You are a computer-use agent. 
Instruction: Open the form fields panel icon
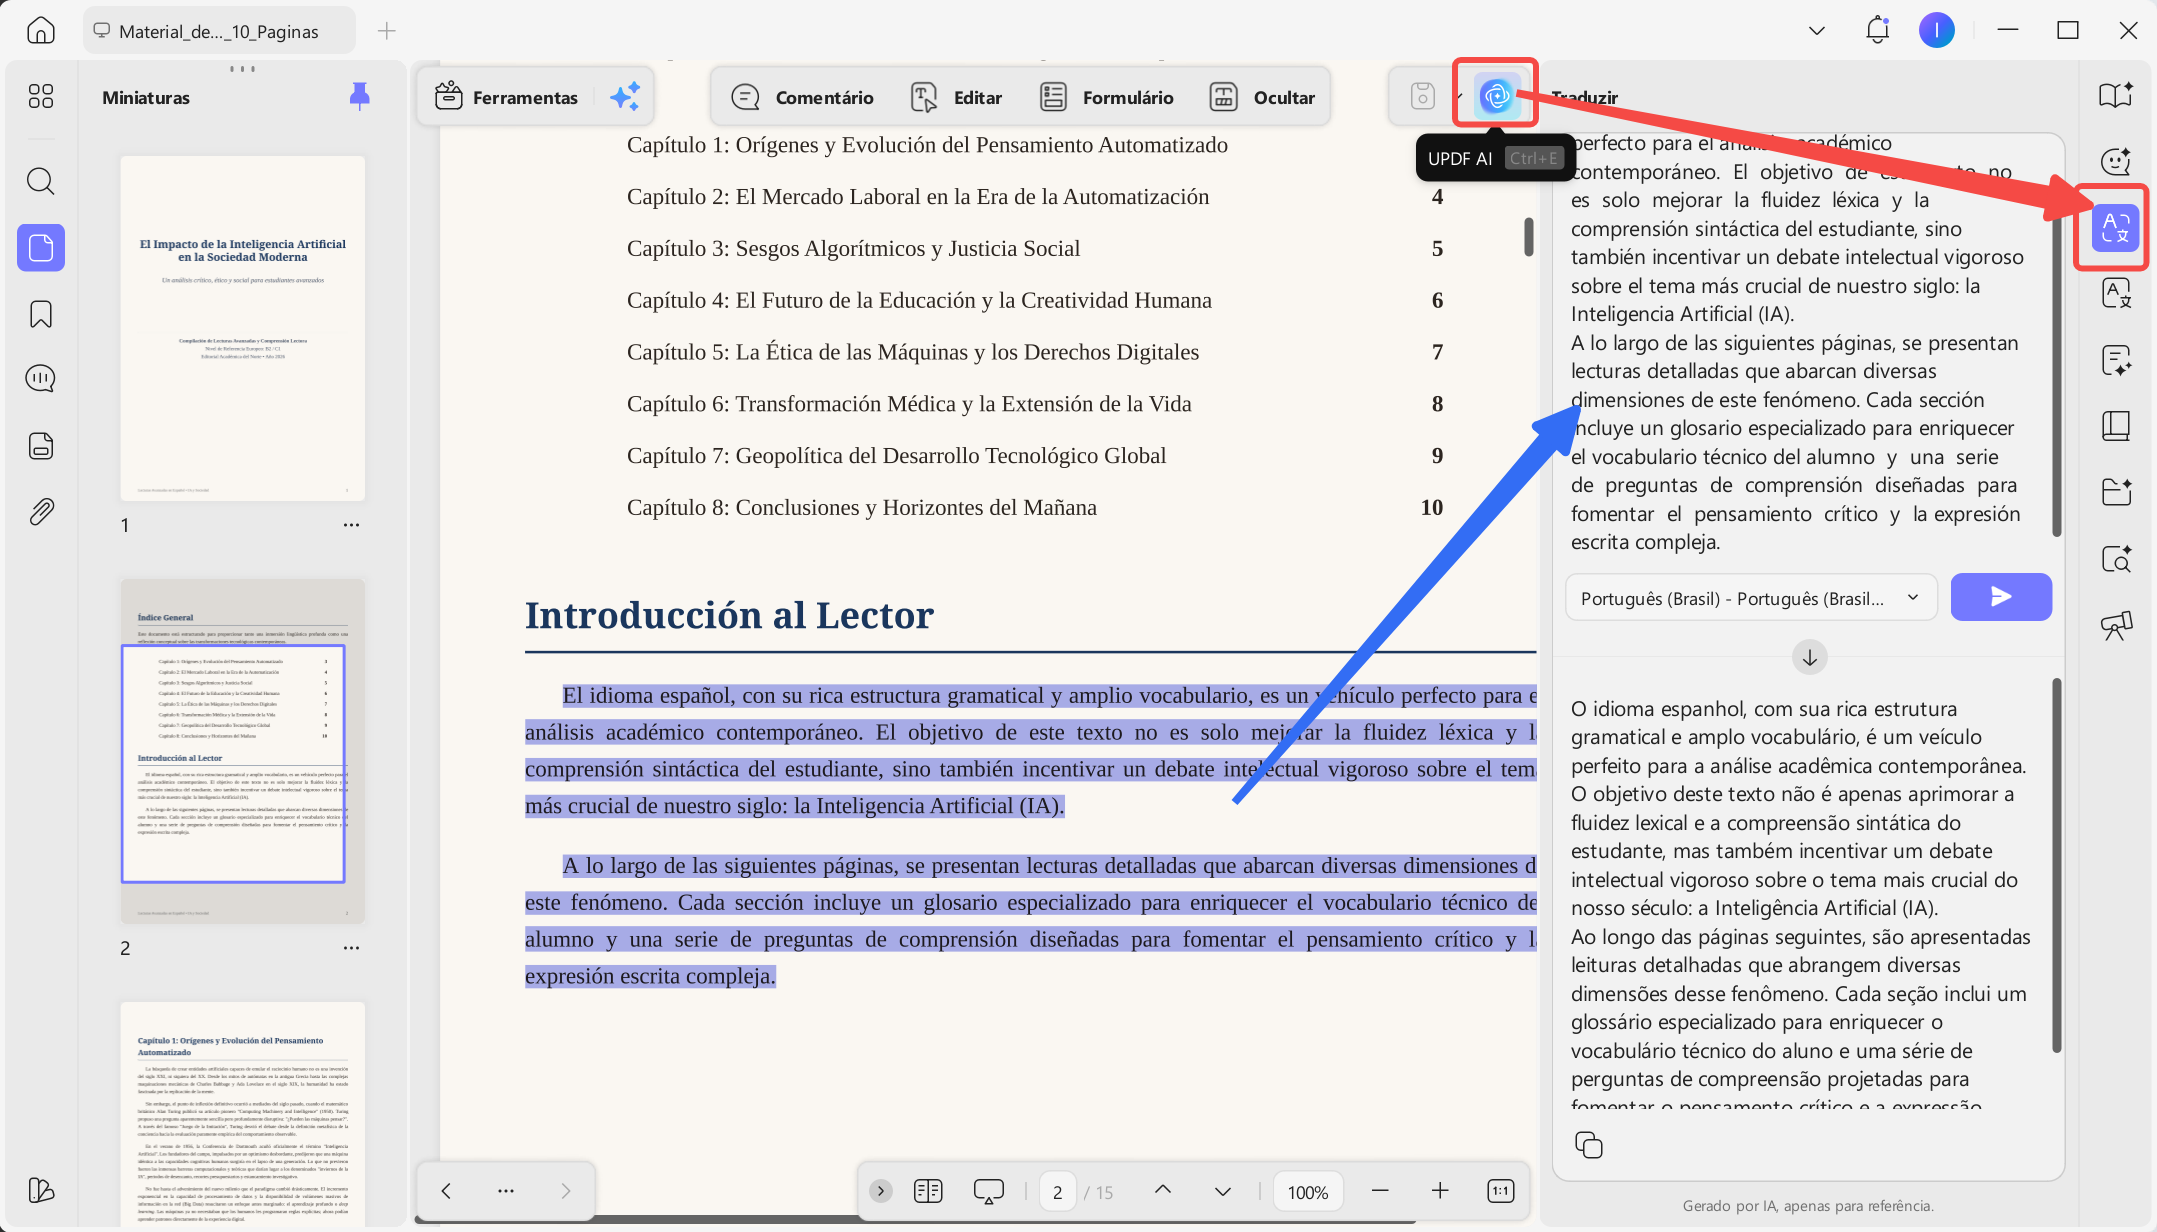41,446
